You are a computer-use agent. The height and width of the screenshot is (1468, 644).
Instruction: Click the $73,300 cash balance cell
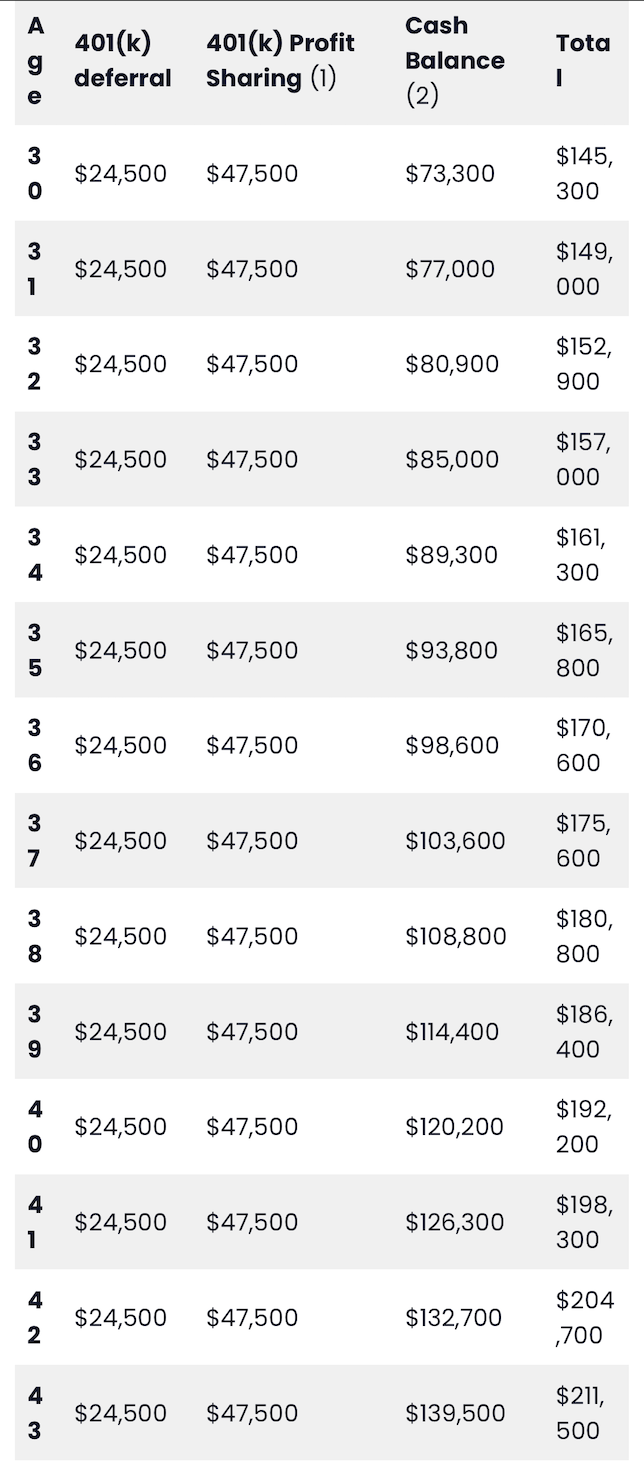pyautogui.click(x=450, y=174)
